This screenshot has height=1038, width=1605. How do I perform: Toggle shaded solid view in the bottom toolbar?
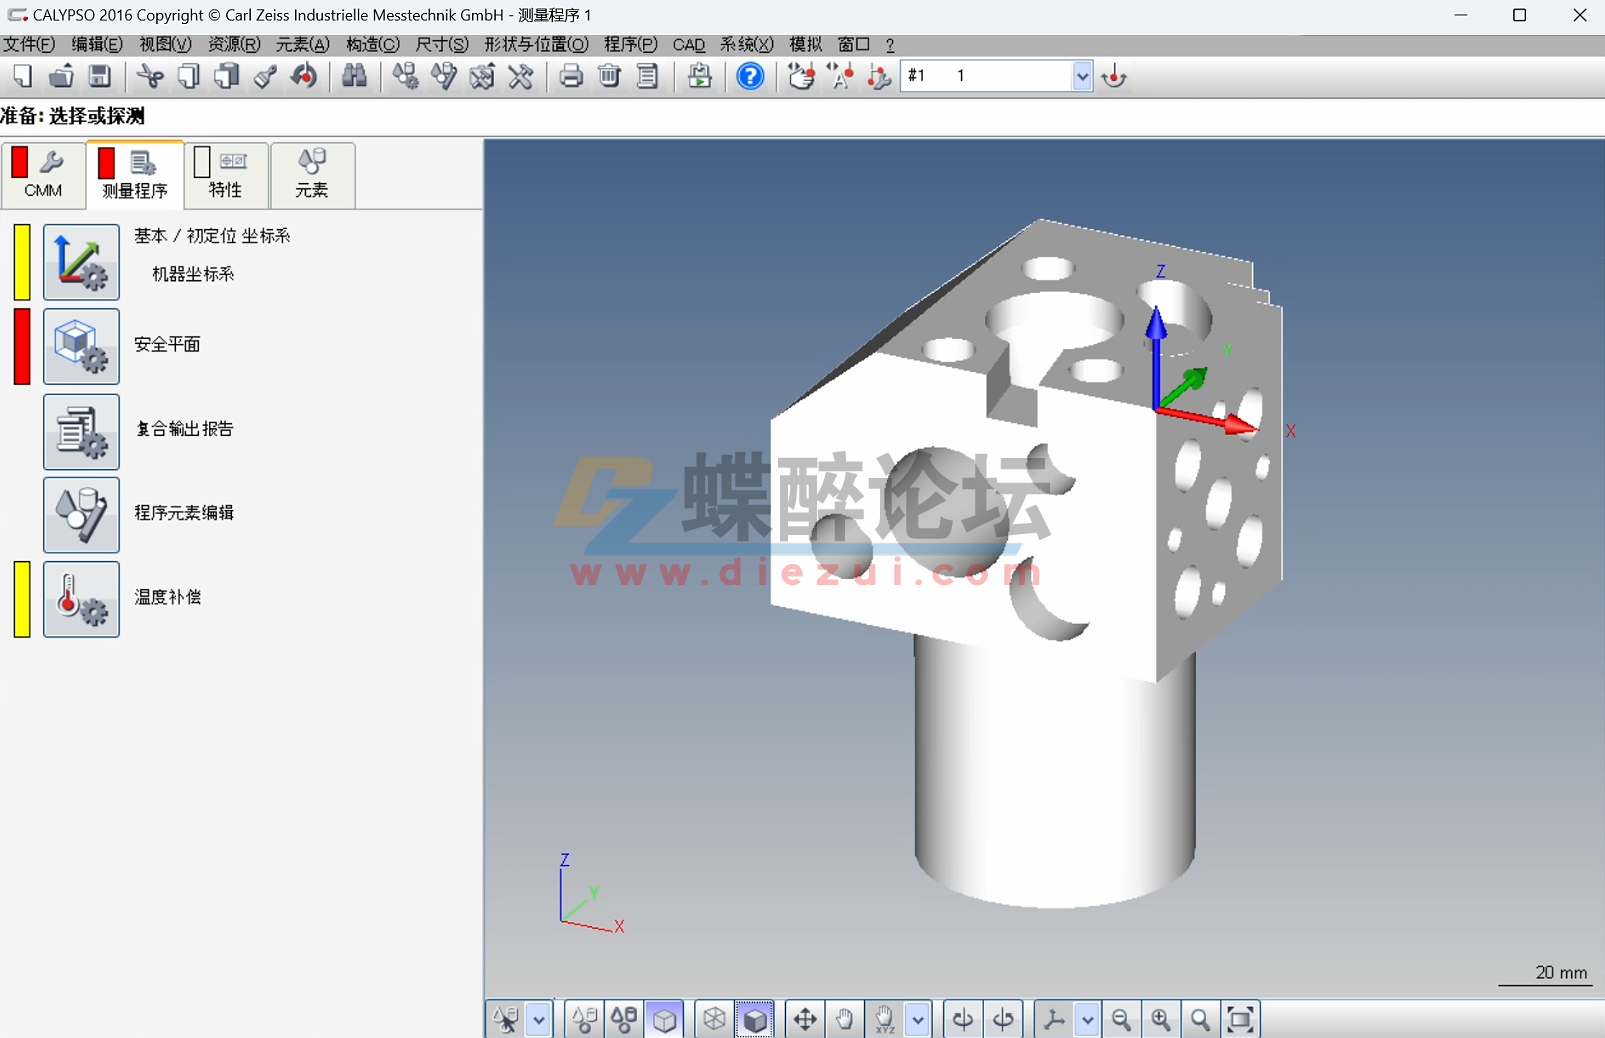pyautogui.click(x=755, y=1019)
